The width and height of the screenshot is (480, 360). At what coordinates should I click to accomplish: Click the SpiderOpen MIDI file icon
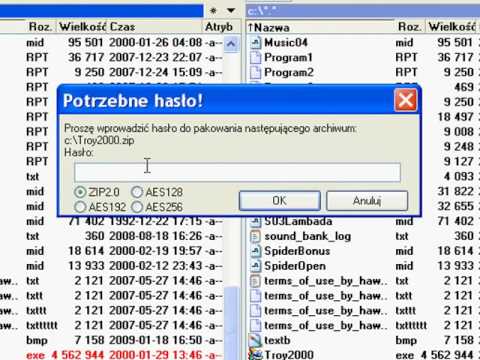255,266
